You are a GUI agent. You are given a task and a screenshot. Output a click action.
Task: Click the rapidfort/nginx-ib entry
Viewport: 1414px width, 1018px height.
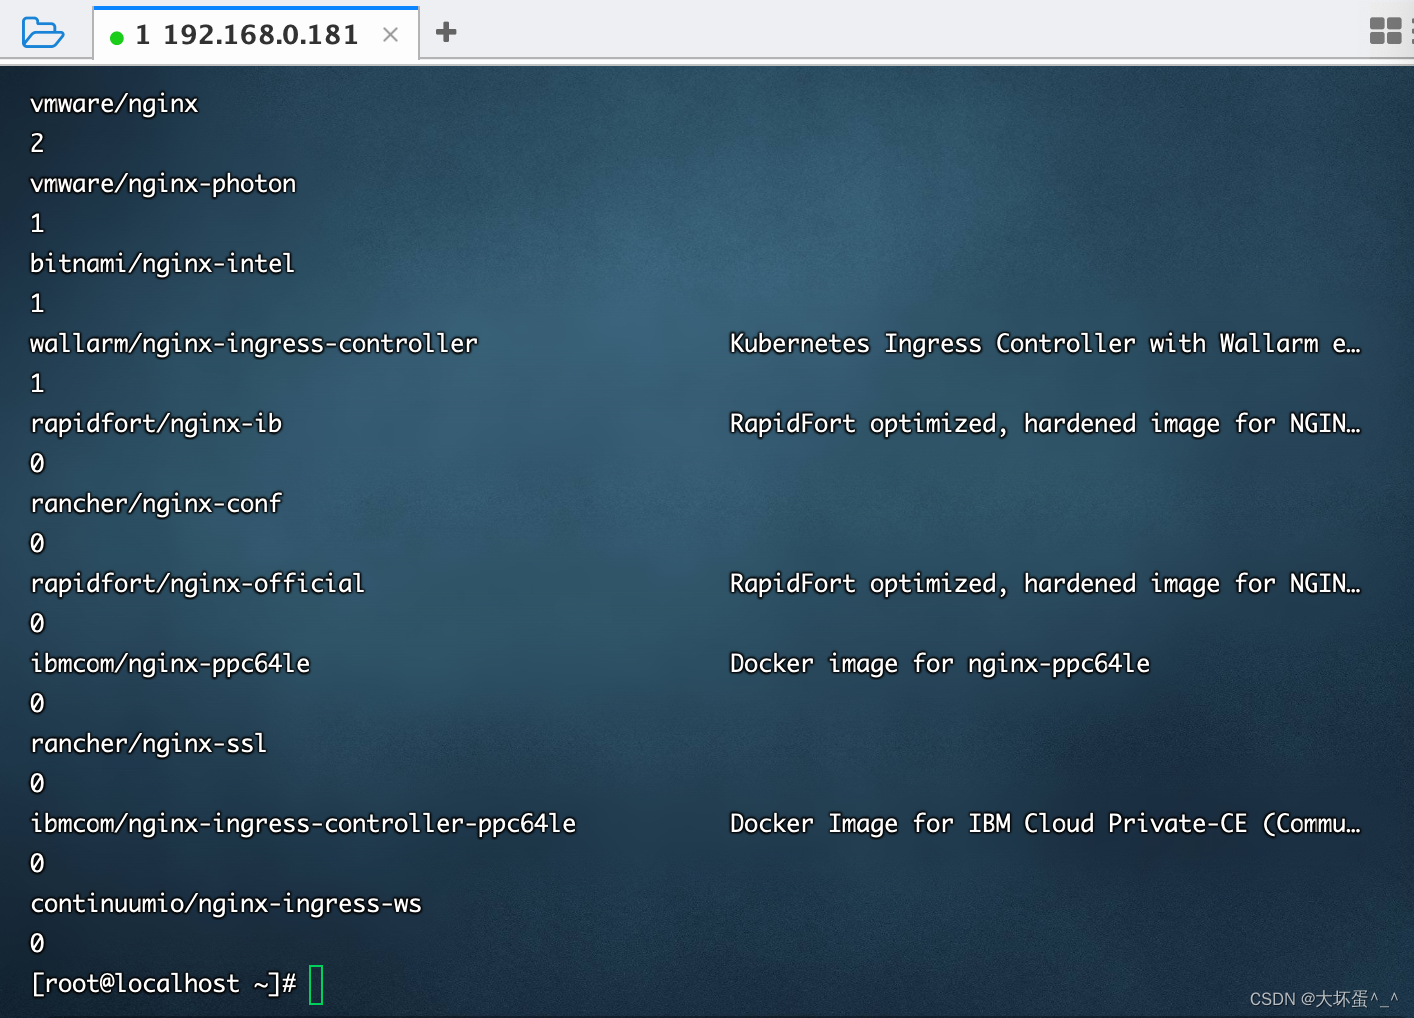[156, 423]
